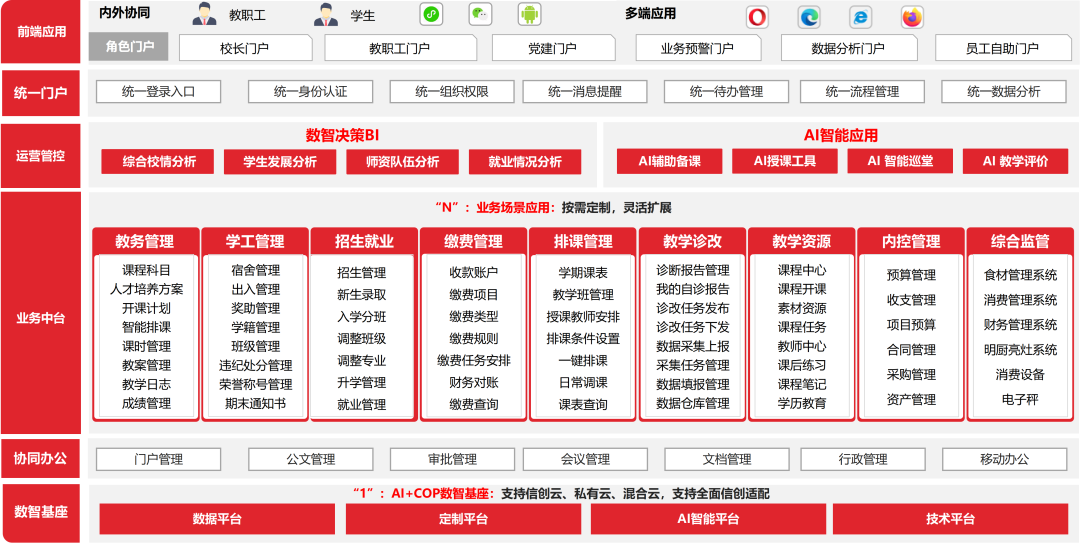Click the 移动办公 box
This screenshot has width=1080, height=544.
point(1004,459)
